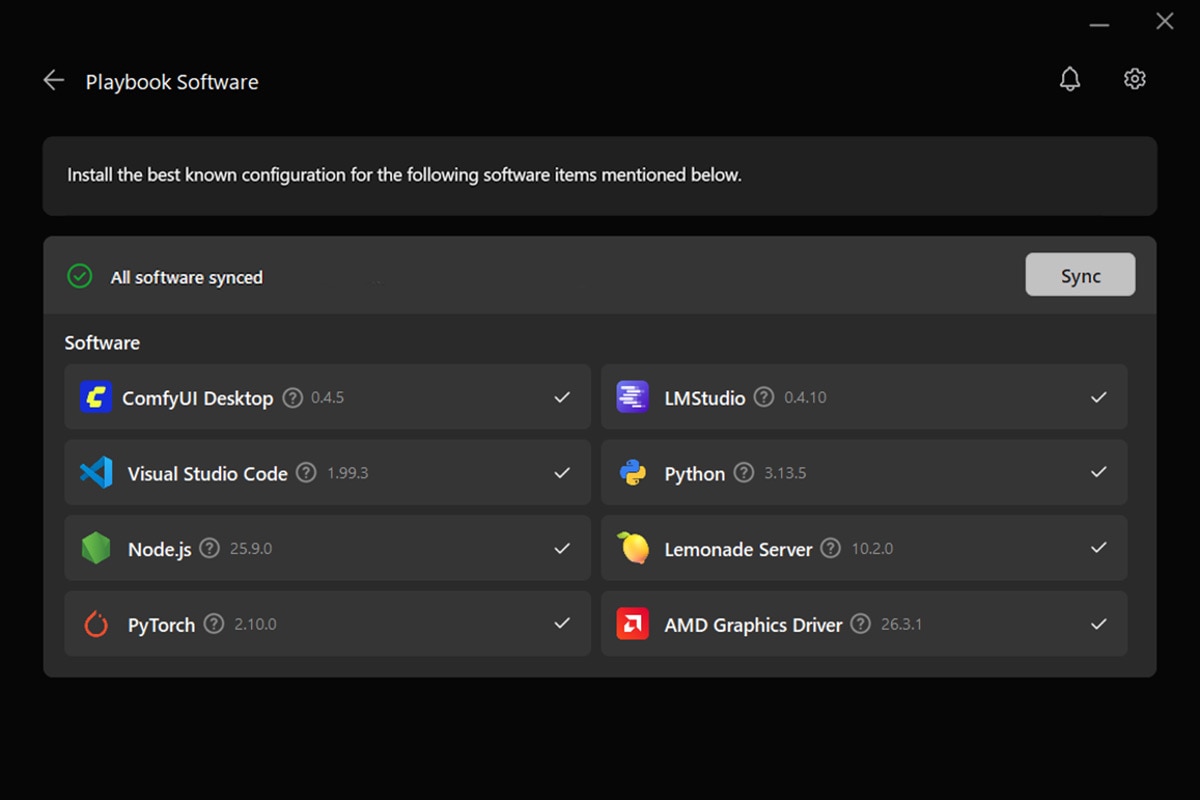
Task: Open notifications bell
Action: tap(1070, 79)
